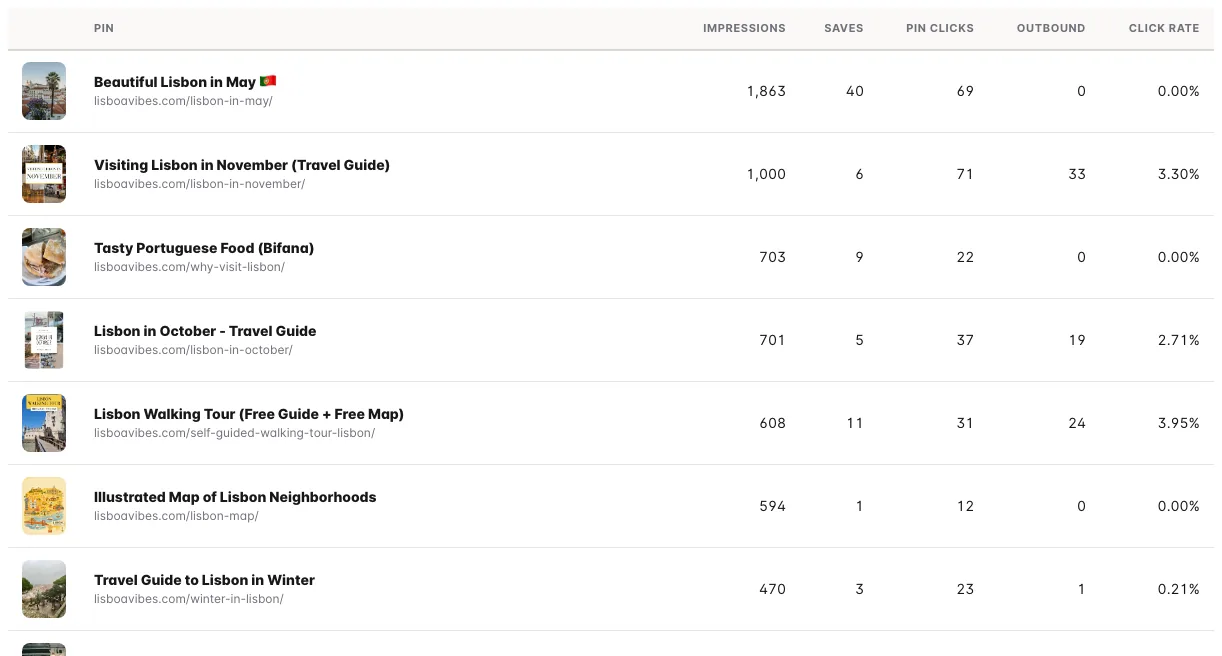Click the lisboavibes.com/lisbon-map/ URL
The width and height of the screenshot is (1222, 656).
[176, 516]
